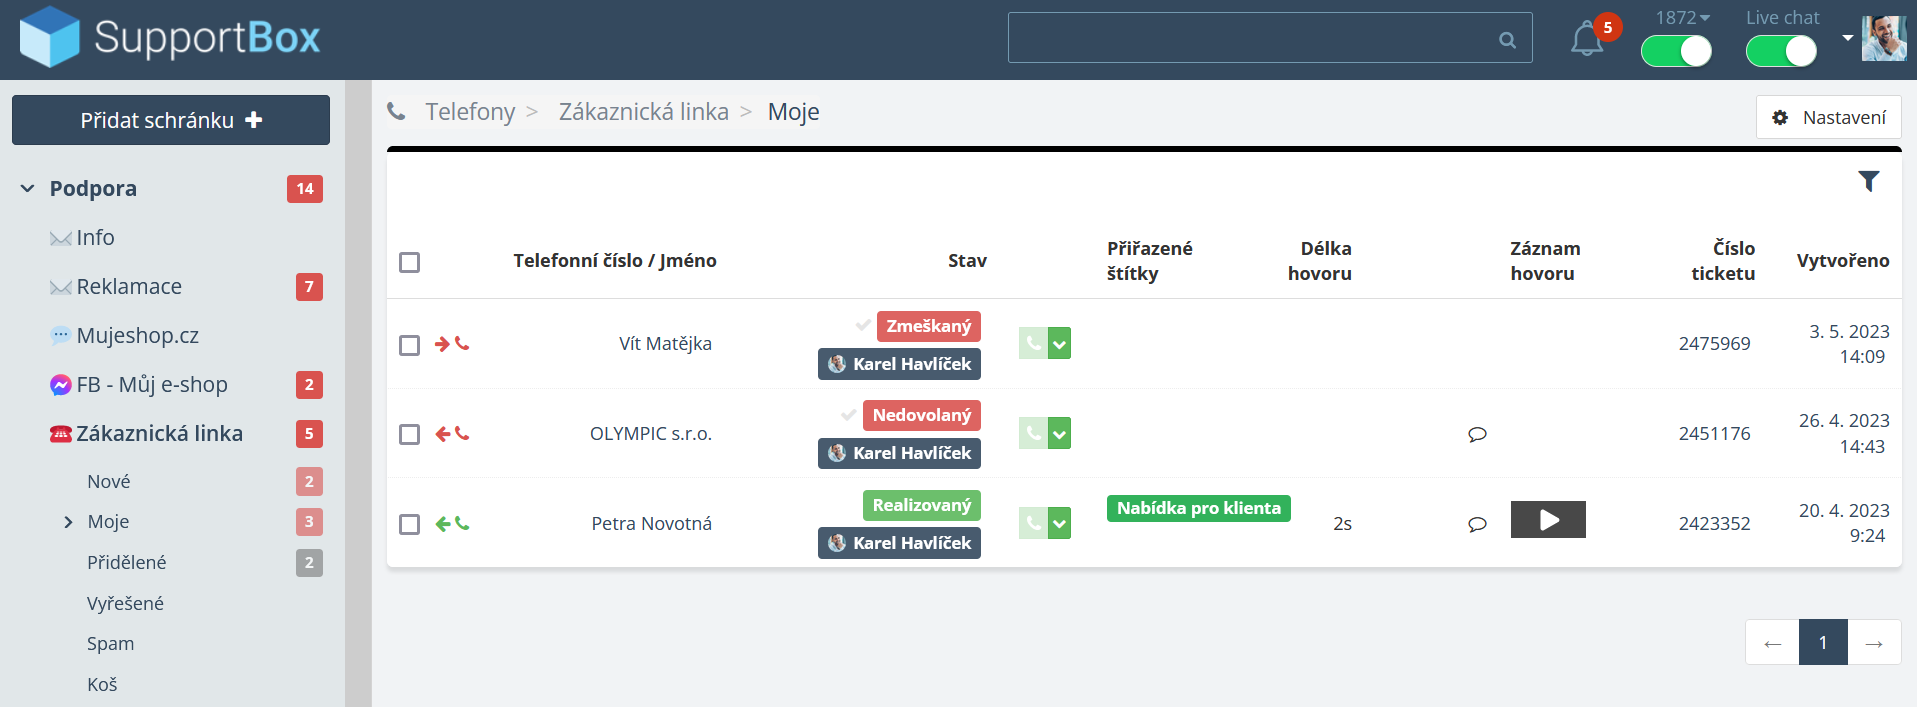The width and height of the screenshot is (1917, 707).
Task: Call OLYMPIC s.r.o. using green phone button
Action: click(x=1033, y=433)
